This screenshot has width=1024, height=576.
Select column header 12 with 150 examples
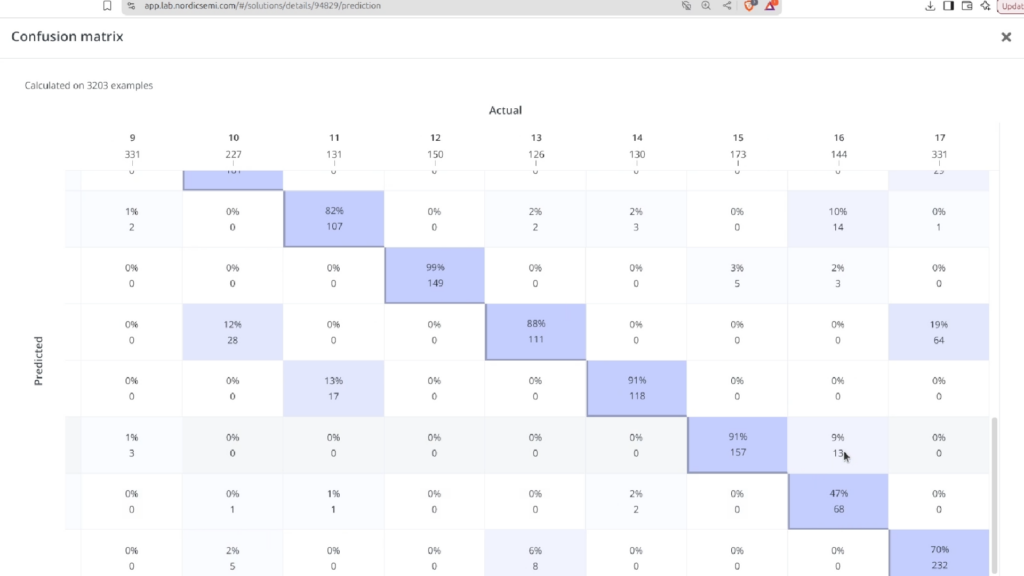coord(435,146)
